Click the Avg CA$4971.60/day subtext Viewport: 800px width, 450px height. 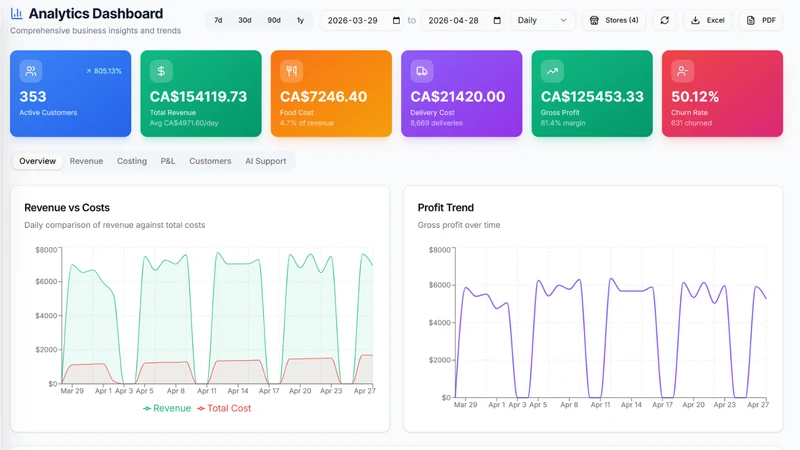pyautogui.click(x=184, y=123)
